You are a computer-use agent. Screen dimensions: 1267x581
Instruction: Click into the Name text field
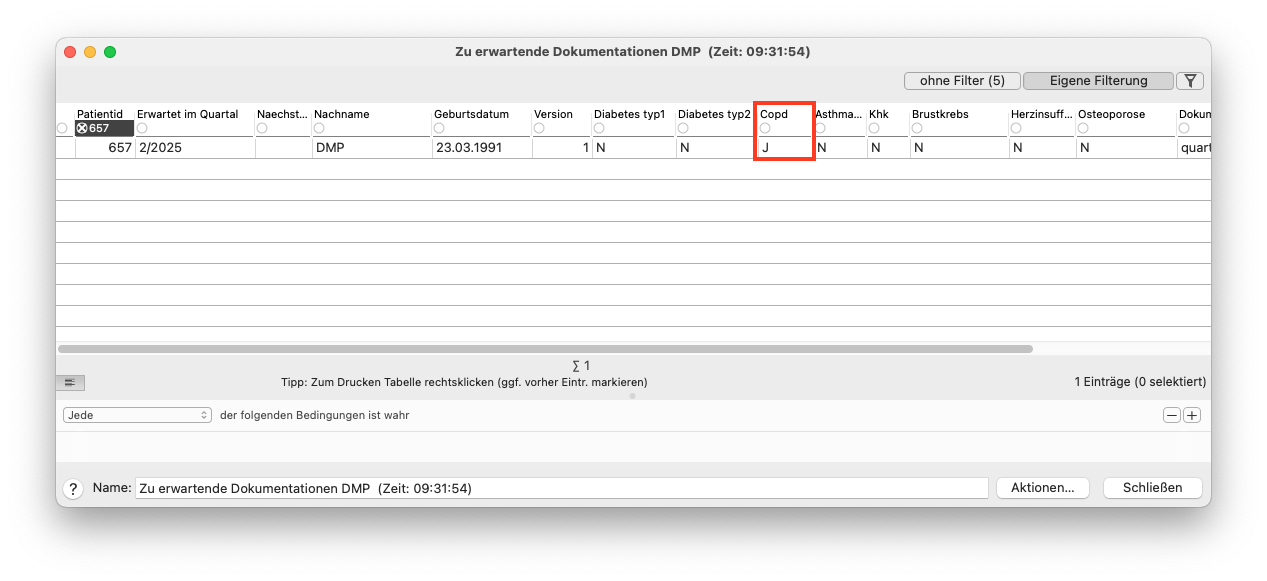561,488
